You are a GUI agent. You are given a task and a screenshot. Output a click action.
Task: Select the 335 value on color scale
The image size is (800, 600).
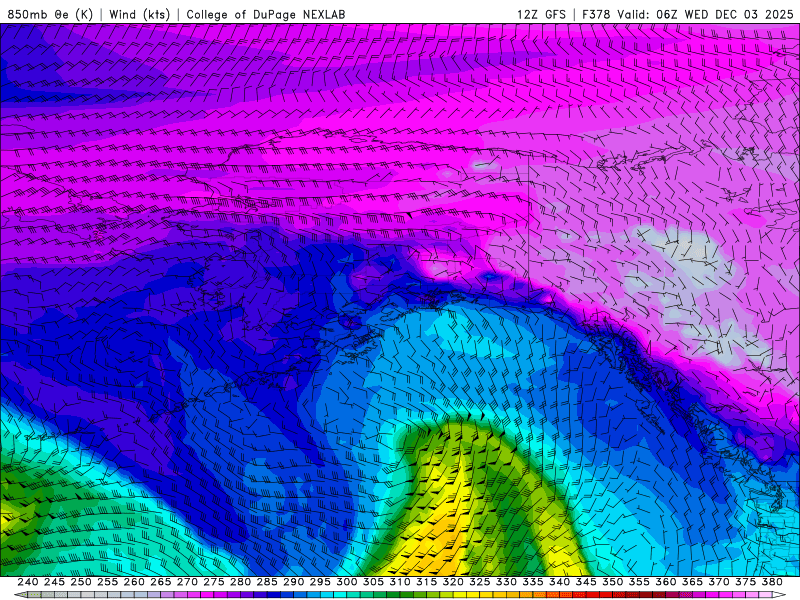coord(533,582)
